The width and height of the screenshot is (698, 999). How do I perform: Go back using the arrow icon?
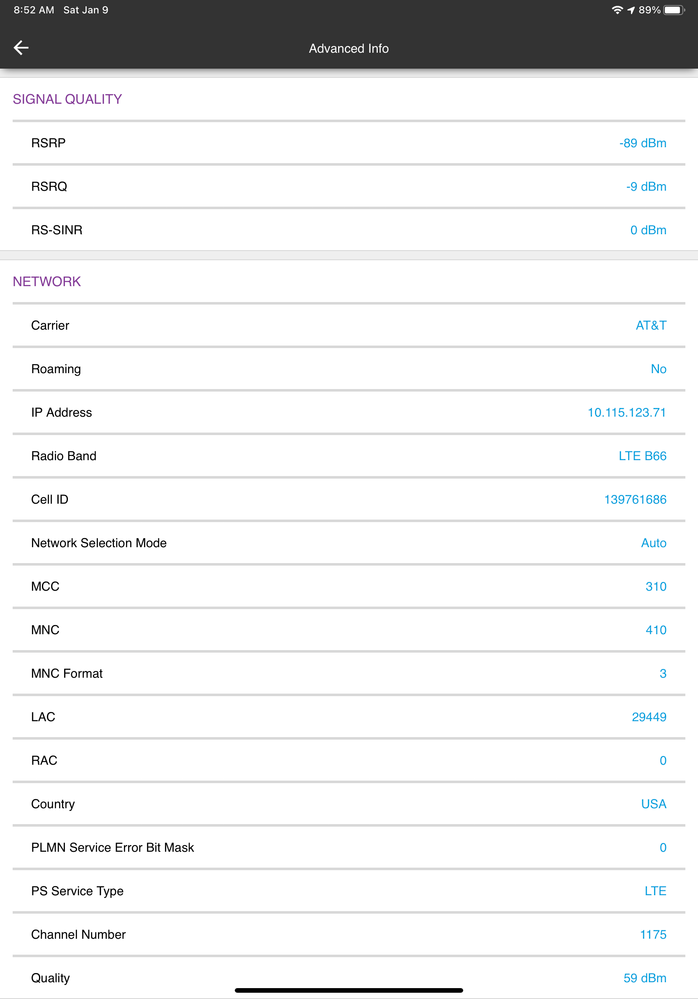[21, 48]
